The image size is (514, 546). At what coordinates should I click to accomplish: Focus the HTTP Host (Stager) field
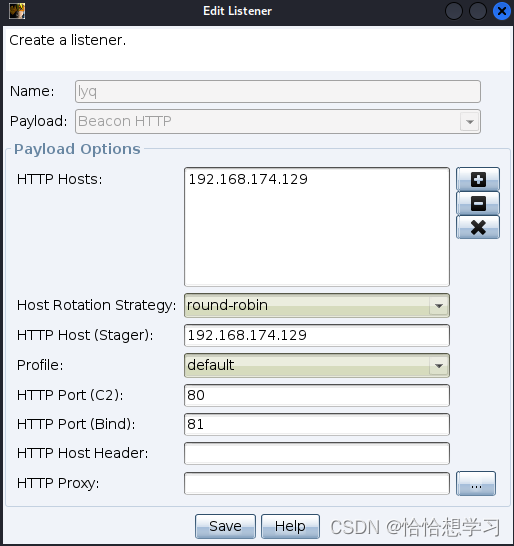click(x=317, y=335)
